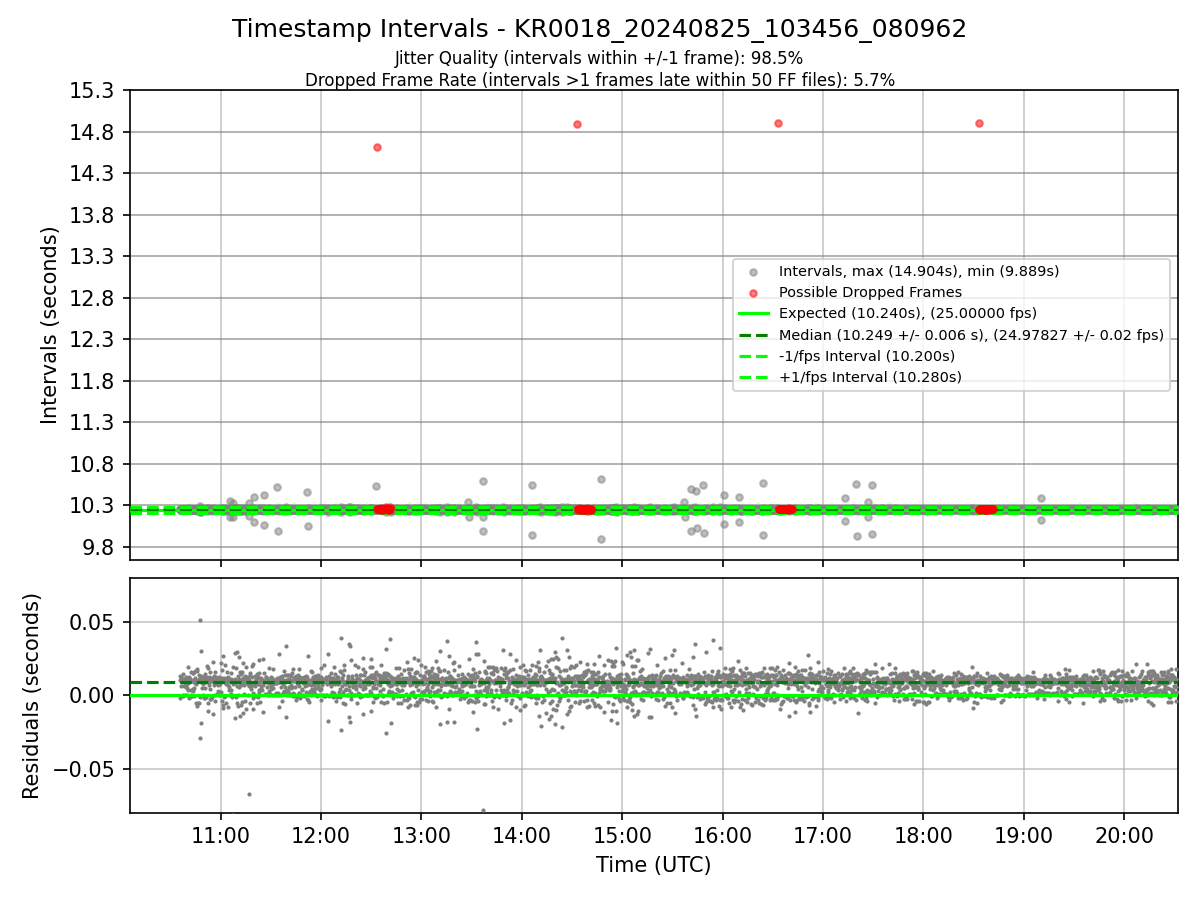Click the plot title 'Timestamp Intervals - KR0018_20240825_103456_080962'
Viewport: 1200px width, 900px height.
tap(599, 29)
